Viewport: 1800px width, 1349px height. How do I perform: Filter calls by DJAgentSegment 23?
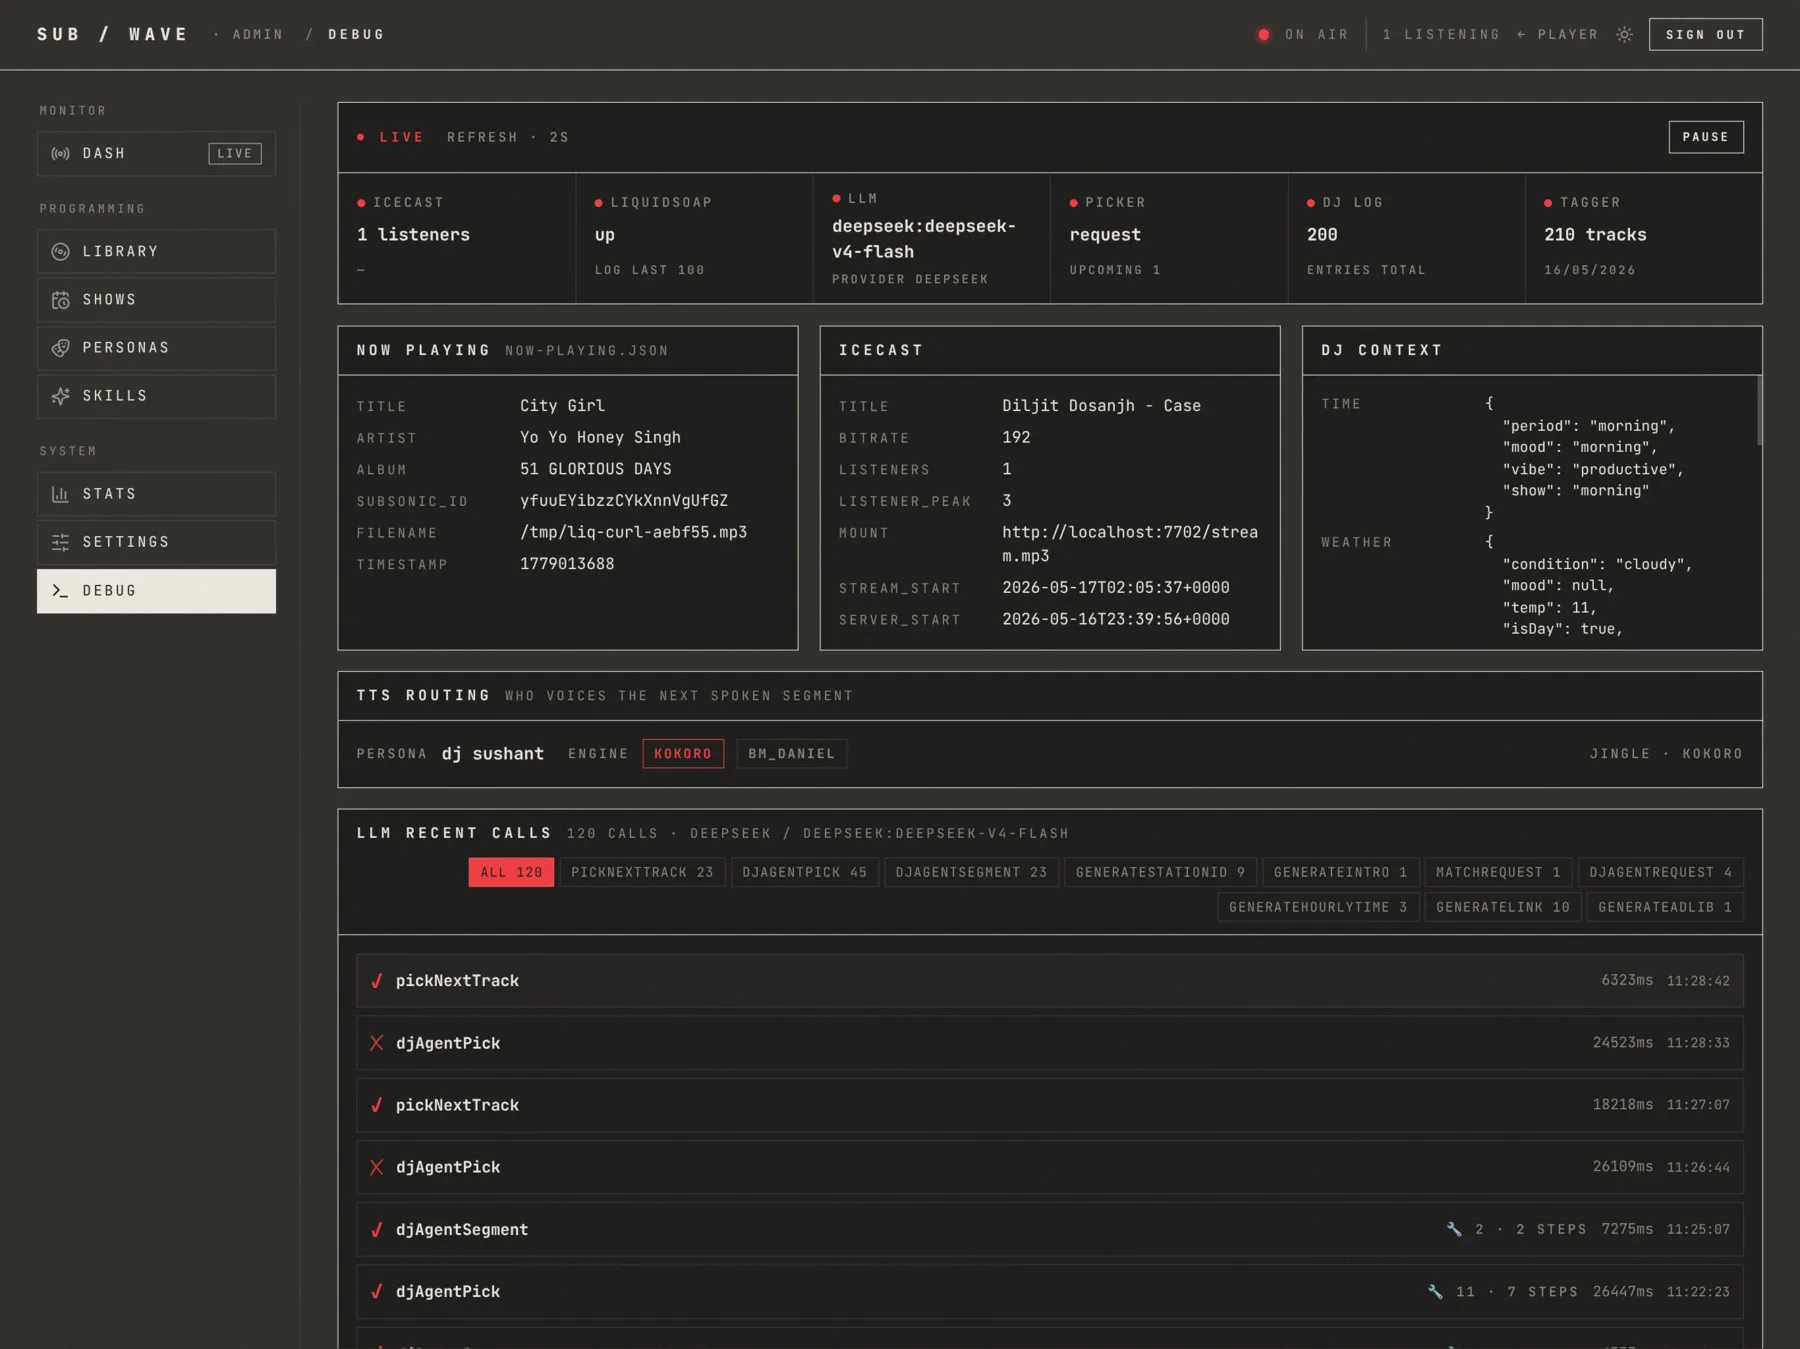tap(971, 872)
